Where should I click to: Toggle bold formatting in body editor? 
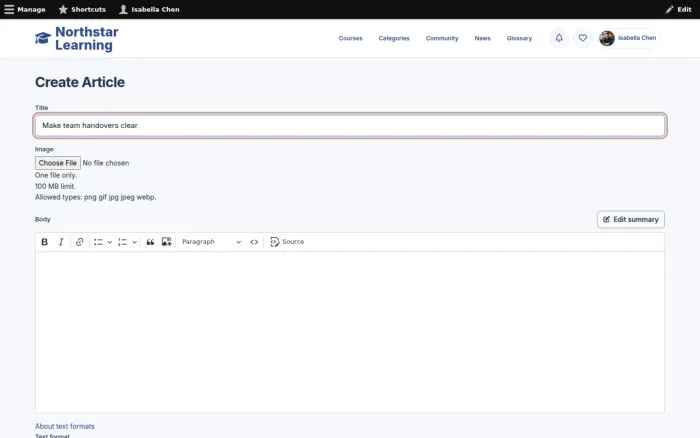pos(45,242)
